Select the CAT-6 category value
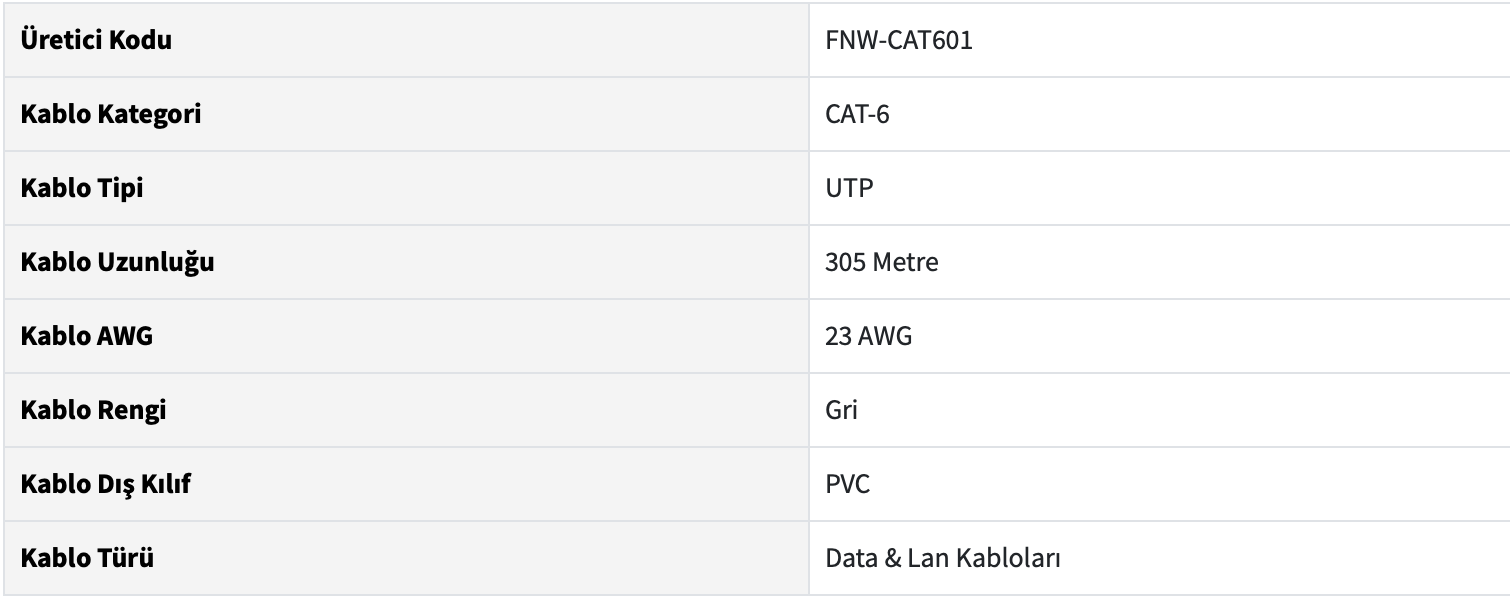The image size is (1510, 598). (857, 114)
